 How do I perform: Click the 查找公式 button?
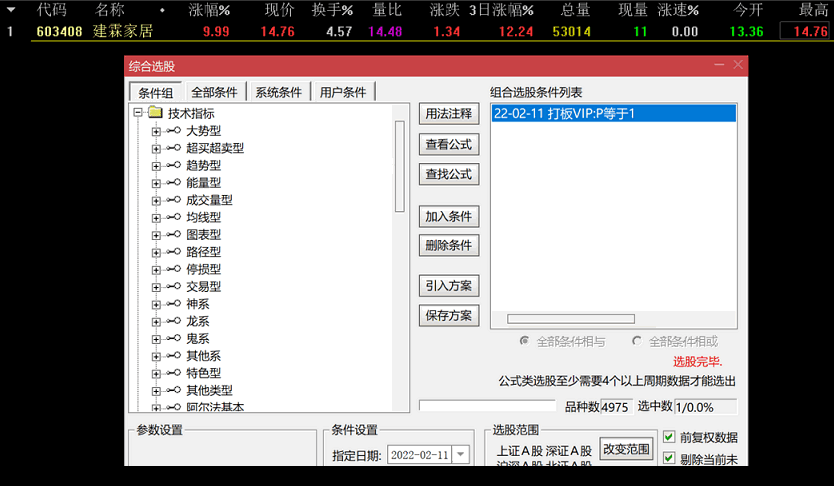coord(449,174)
